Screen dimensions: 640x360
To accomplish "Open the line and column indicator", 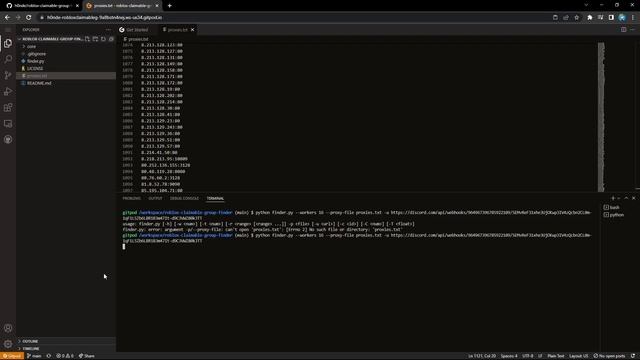I will click(x=482, y=356).
